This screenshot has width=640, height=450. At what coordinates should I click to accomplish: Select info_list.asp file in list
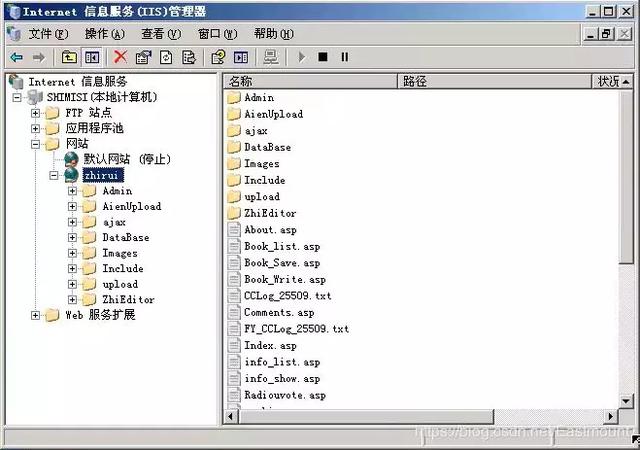[x=282, y=362]
